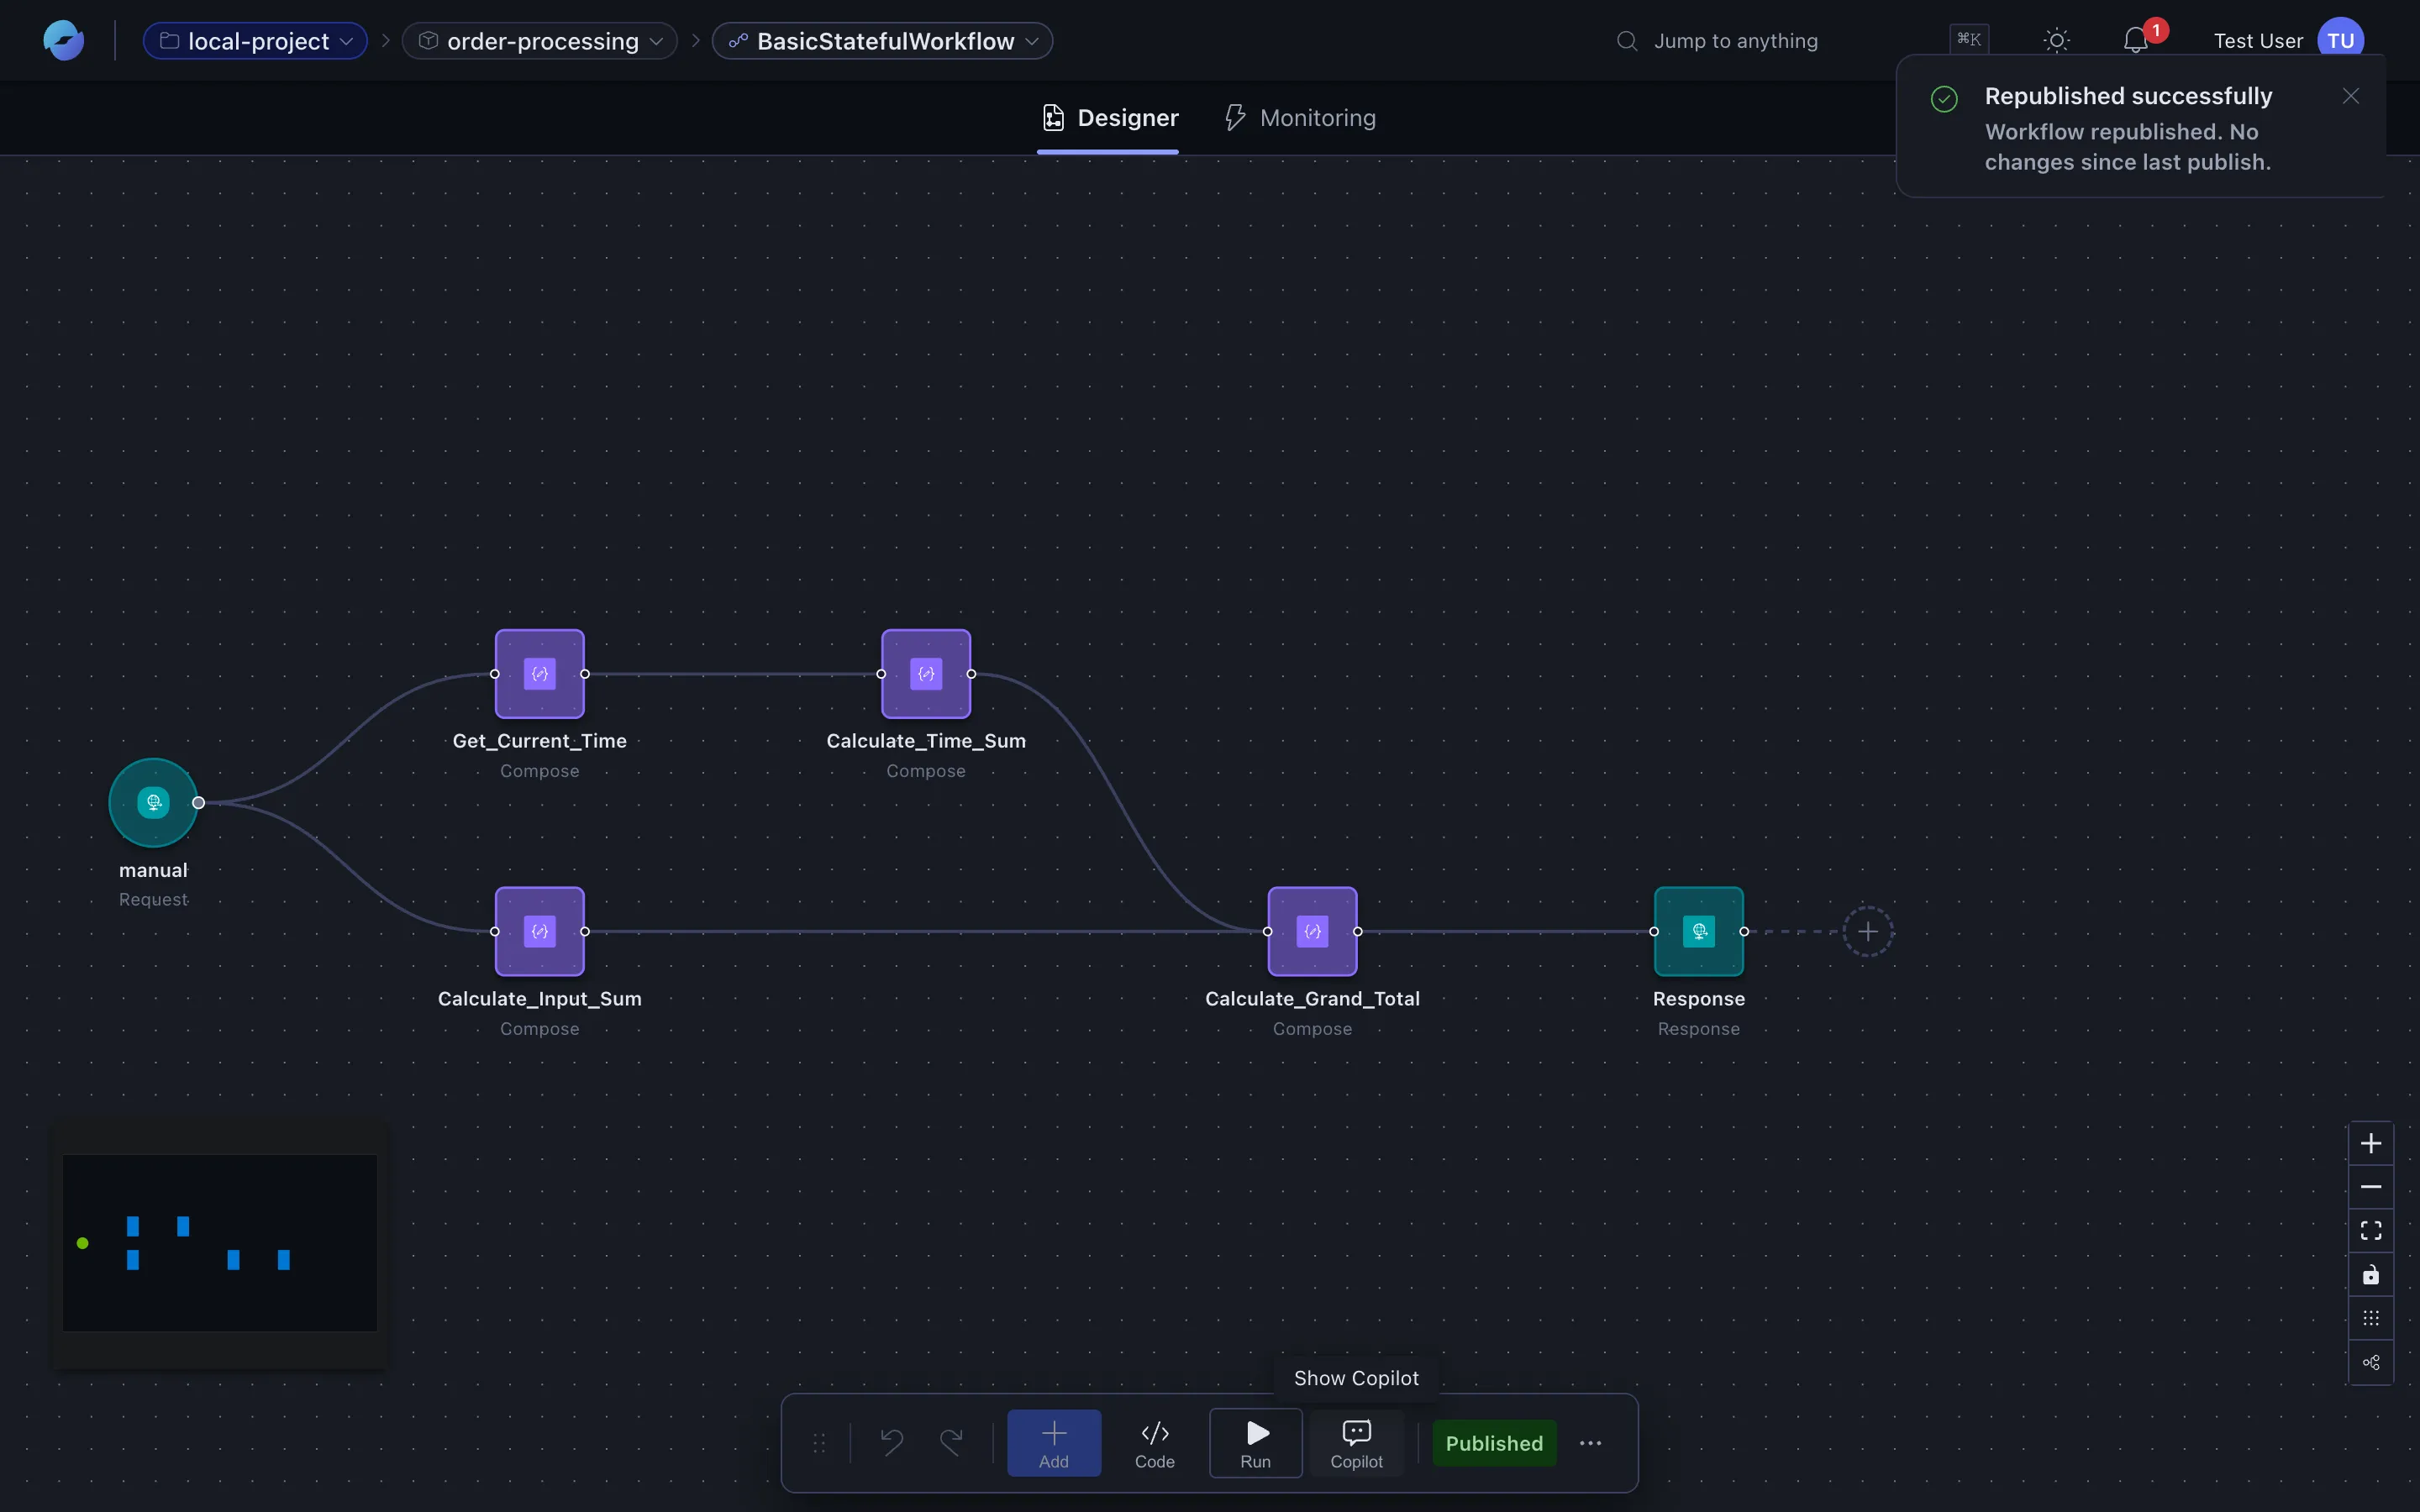Image resolution: width=2420 pixels, height=1512 pixels.
Task: Expand the BasicStatefulWorkflow selector
Action: [x=882, y=41]
